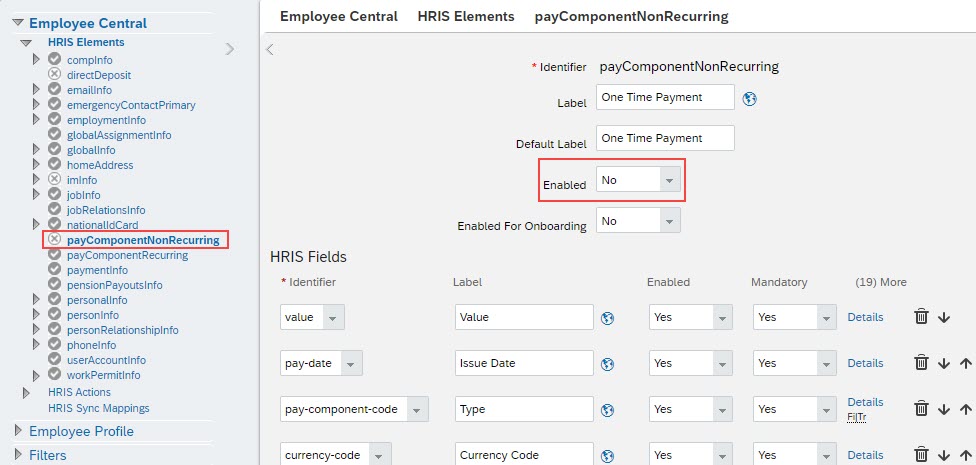The height and width of the screenshot is (465, 976).
Task: Click the globe icon next to Label field
Action: click(x=749, y=98)
